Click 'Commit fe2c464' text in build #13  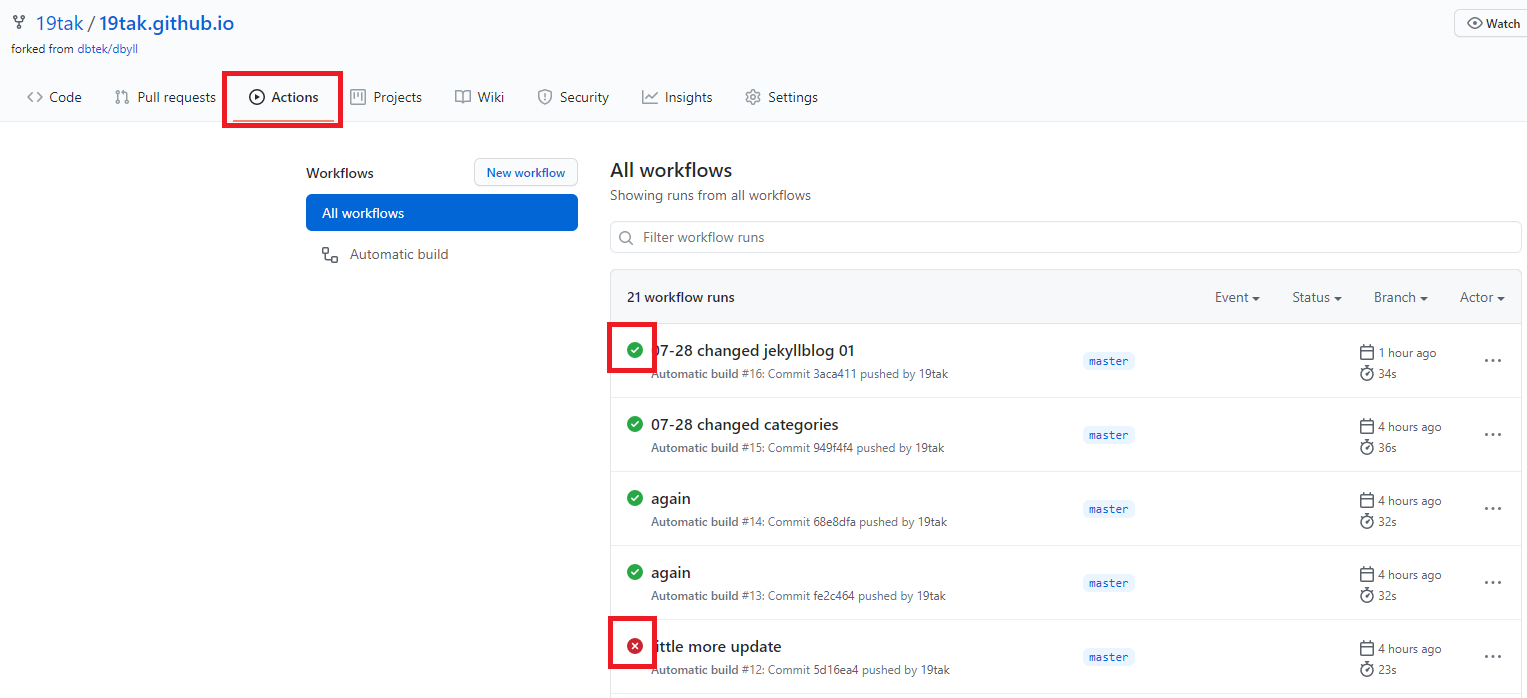click(811, 596)
